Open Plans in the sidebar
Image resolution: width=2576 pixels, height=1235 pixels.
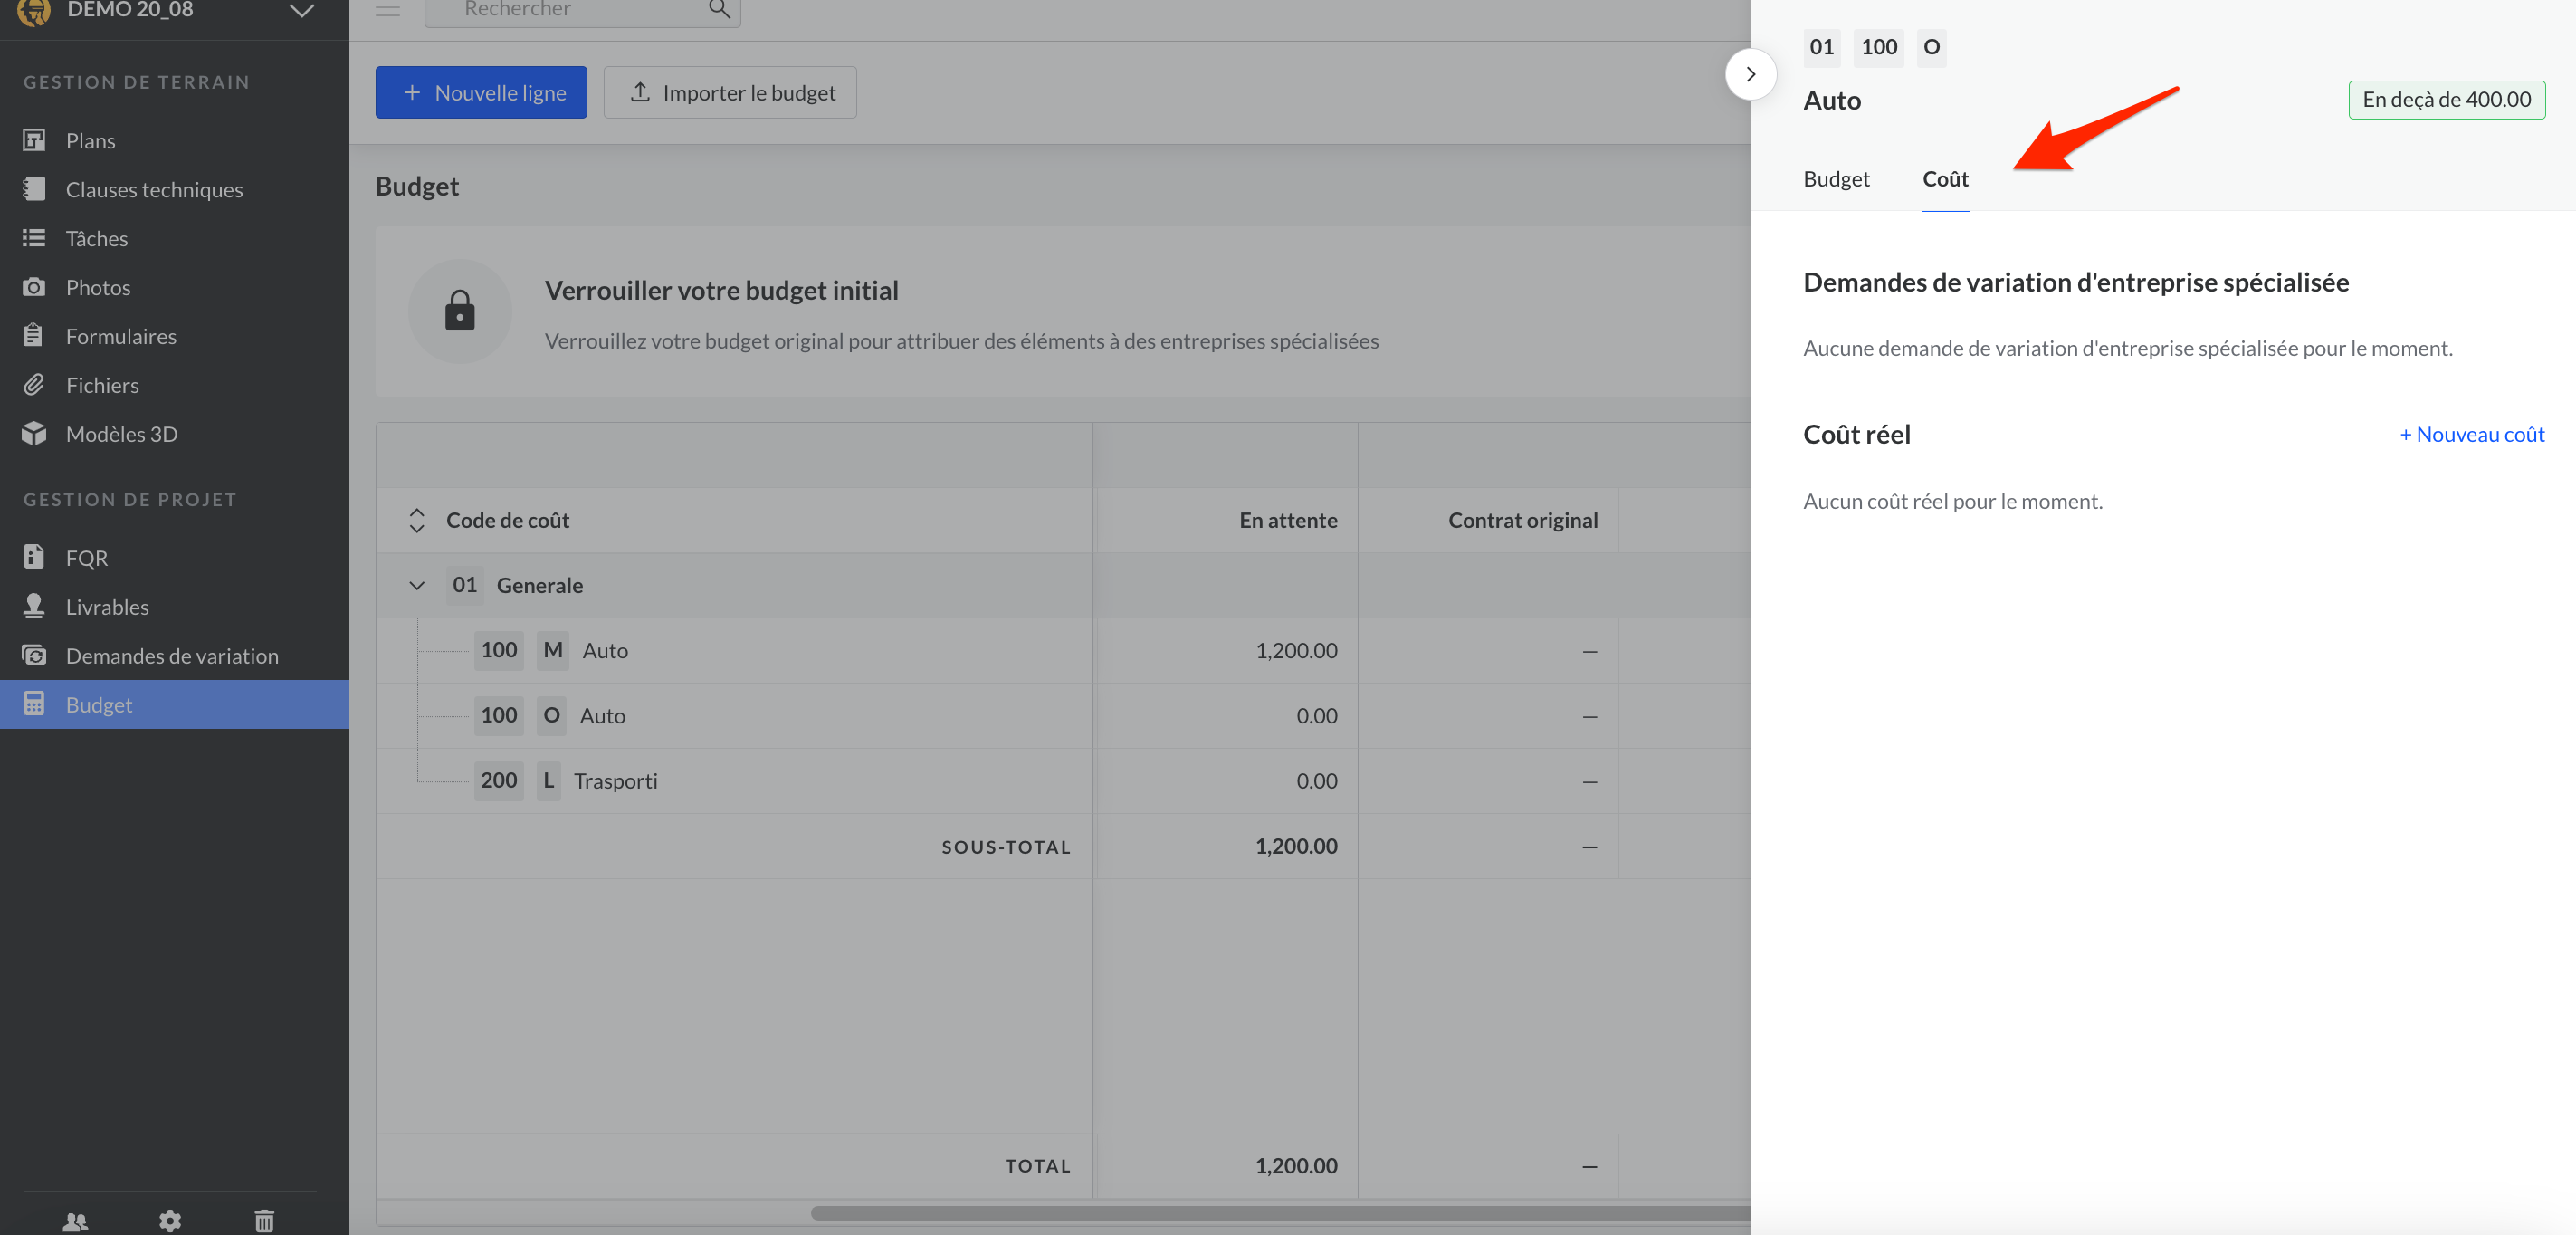[90, 141]
